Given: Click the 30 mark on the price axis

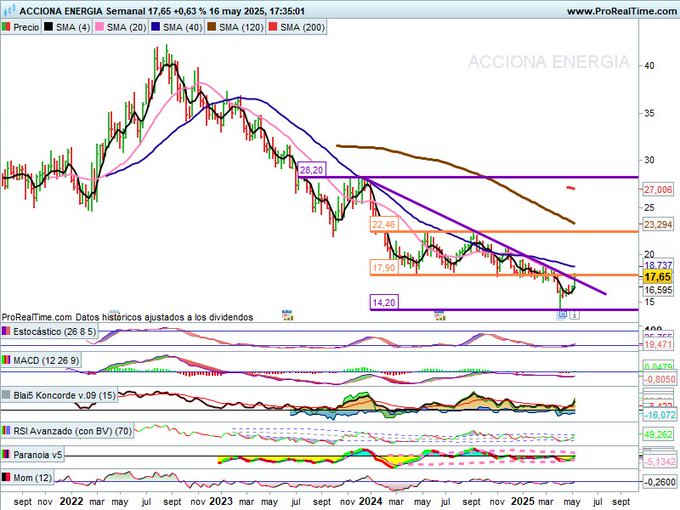Looking at the screenshot, I should click(x=649, y=160).
